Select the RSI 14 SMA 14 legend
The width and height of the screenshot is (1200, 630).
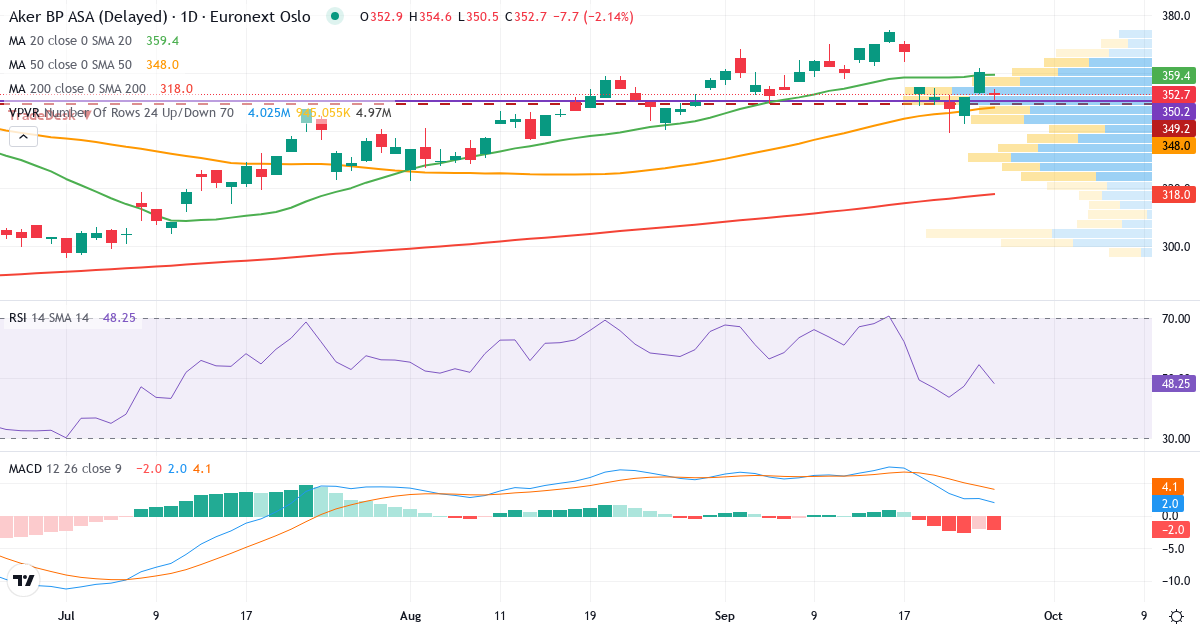pos(49,318)
